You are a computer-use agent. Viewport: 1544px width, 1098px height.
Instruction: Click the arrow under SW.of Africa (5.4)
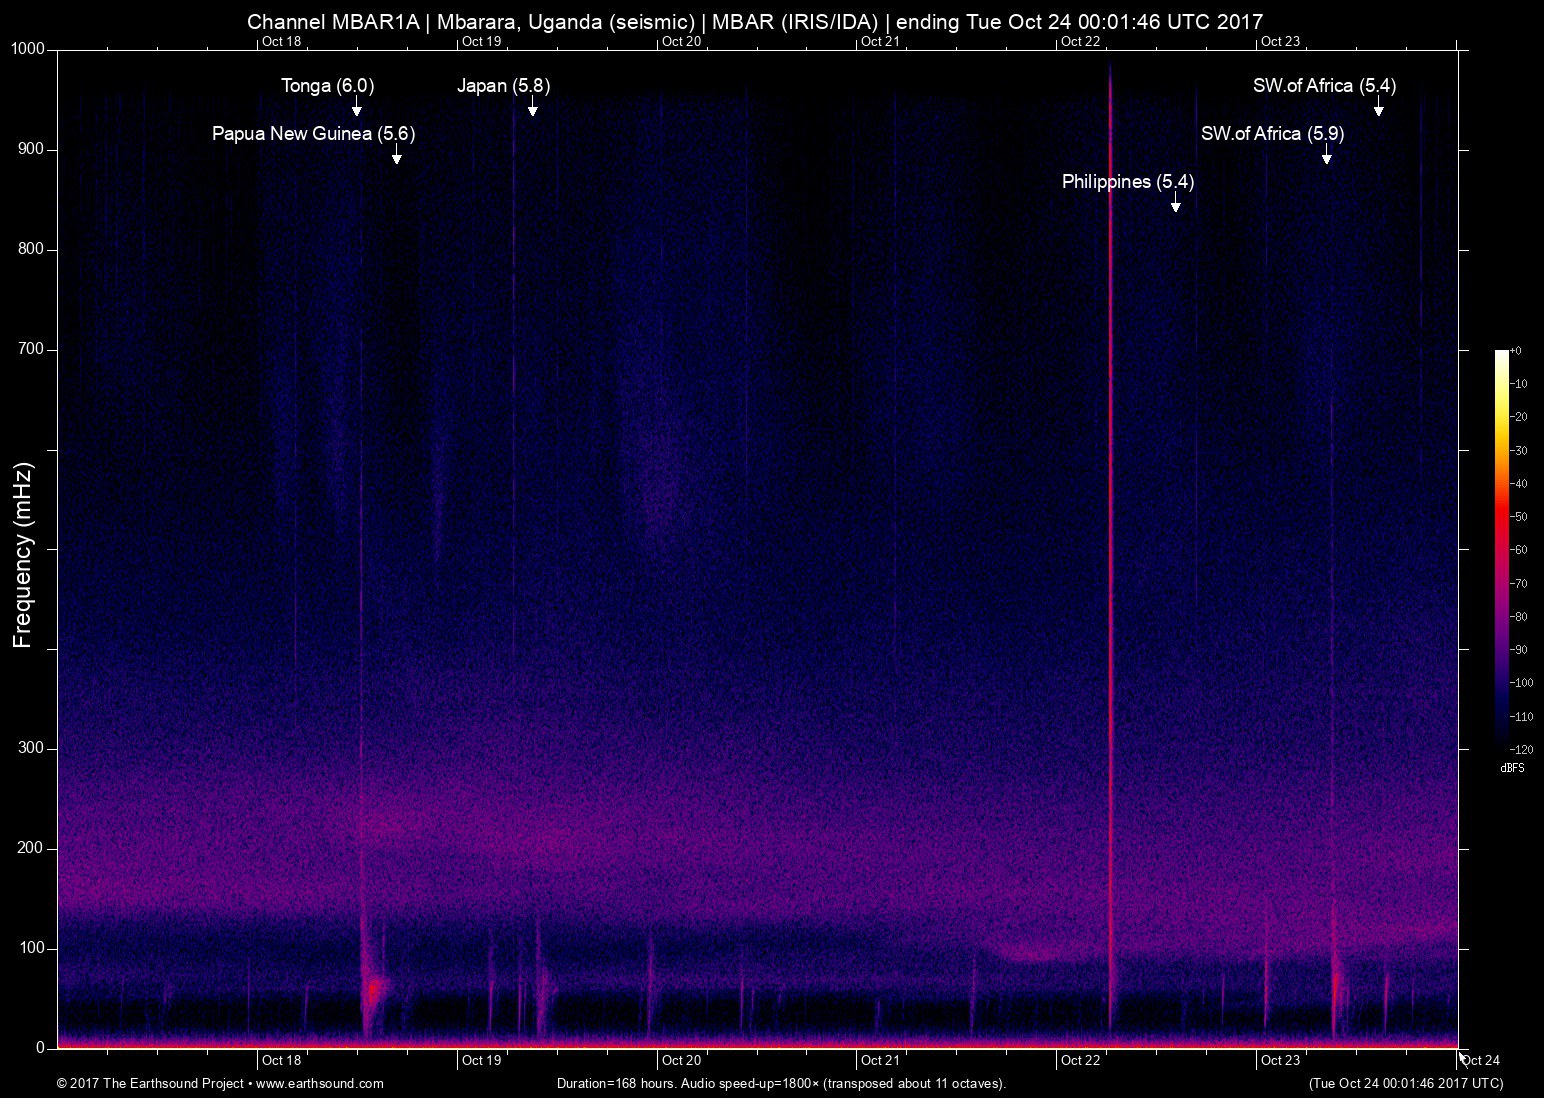coord(1379,108)
